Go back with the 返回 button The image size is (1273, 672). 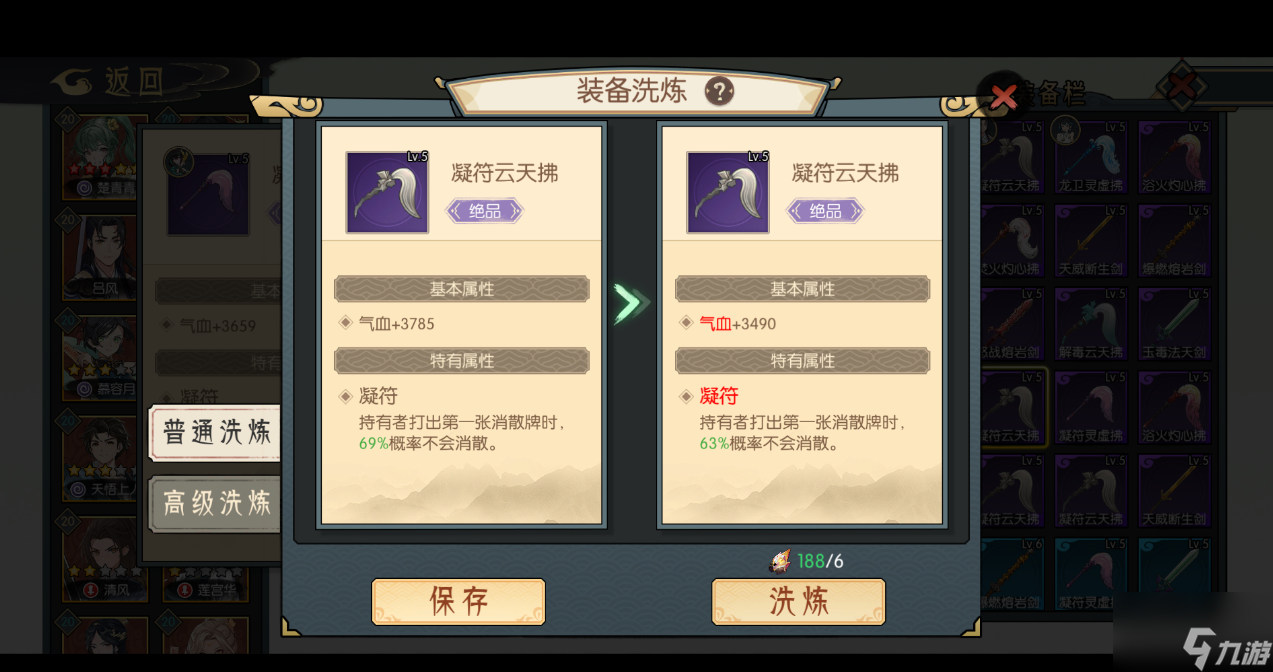tap(108, 80)
